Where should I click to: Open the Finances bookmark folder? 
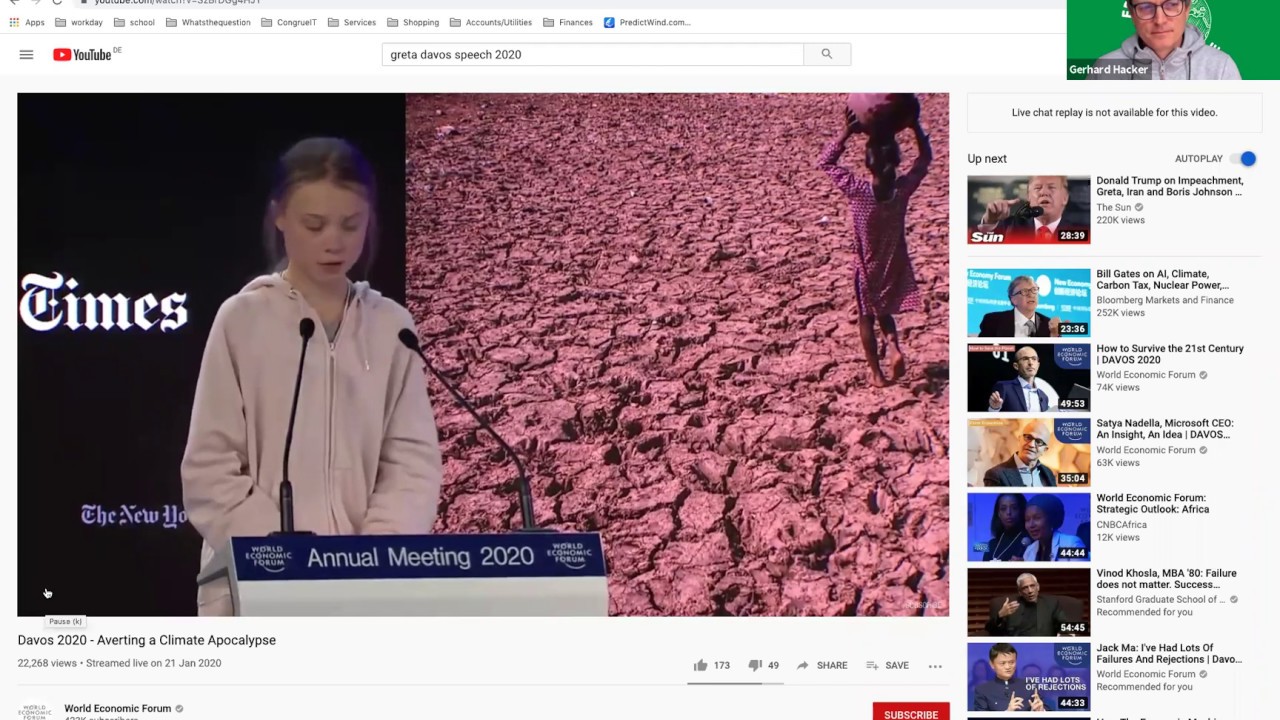pos(568,22)
